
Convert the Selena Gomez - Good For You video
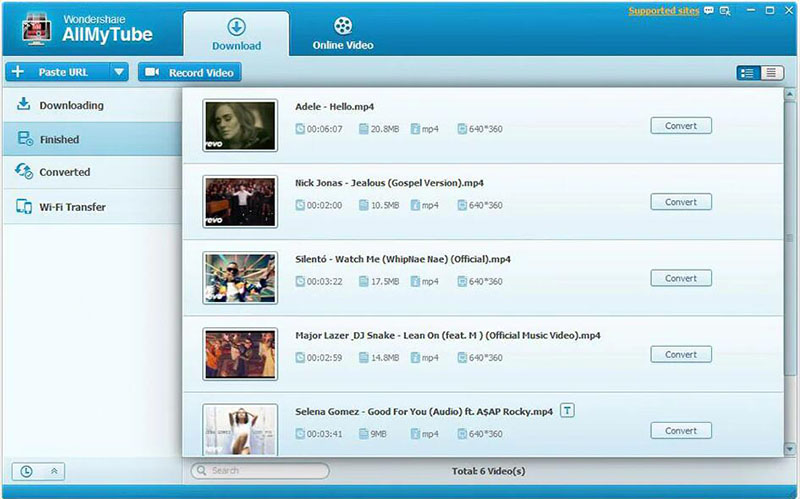[x=681, y=431]
